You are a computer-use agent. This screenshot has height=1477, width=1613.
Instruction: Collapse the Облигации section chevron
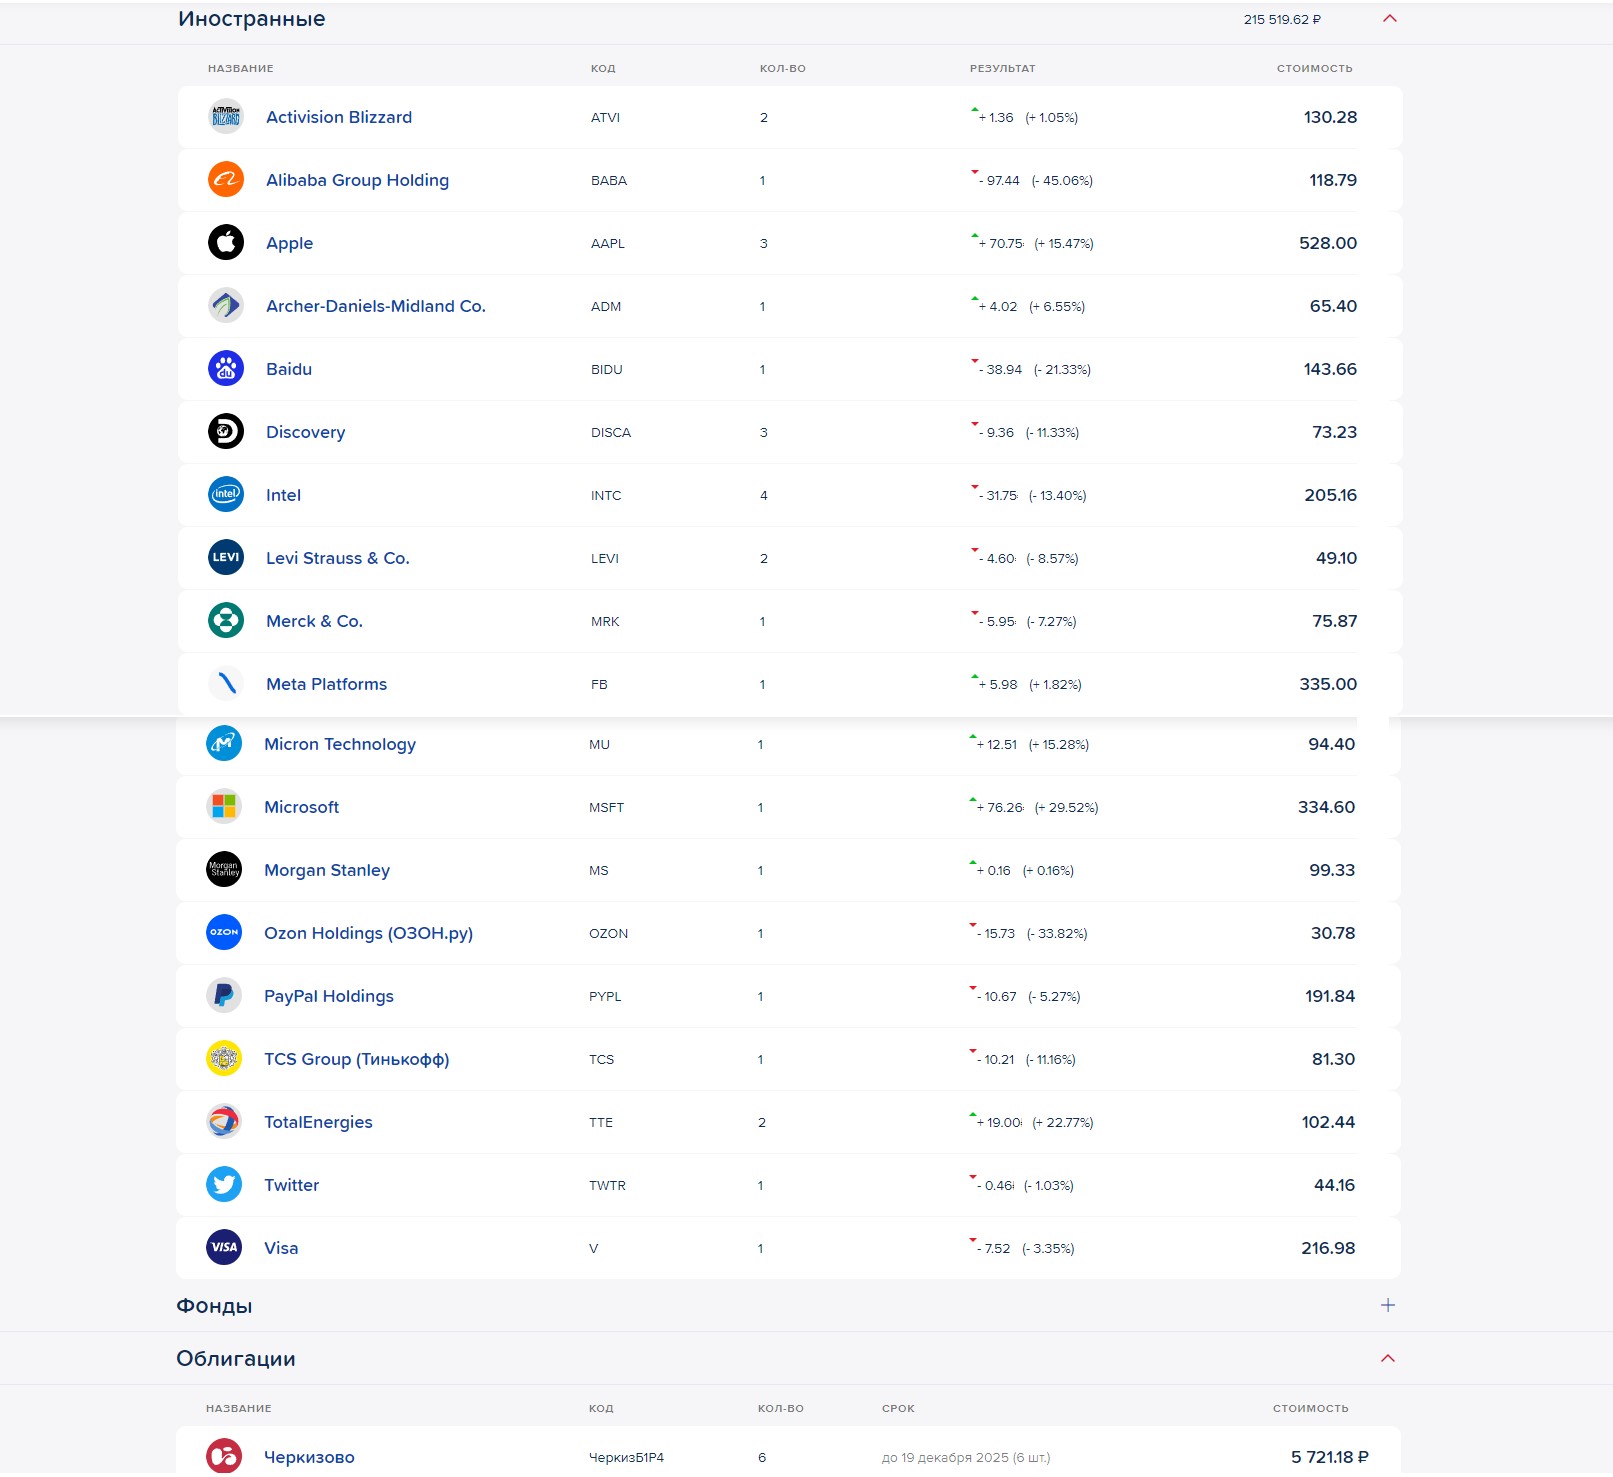coord(1388,1359)
